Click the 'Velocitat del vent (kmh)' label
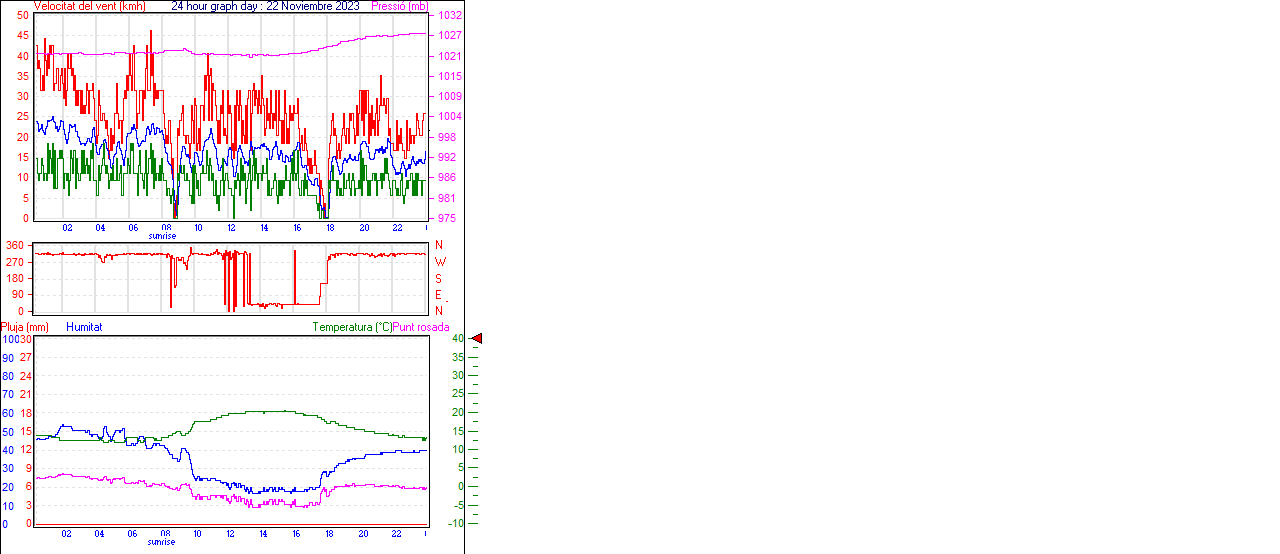The image size is (1280, 554). (89, 6)
